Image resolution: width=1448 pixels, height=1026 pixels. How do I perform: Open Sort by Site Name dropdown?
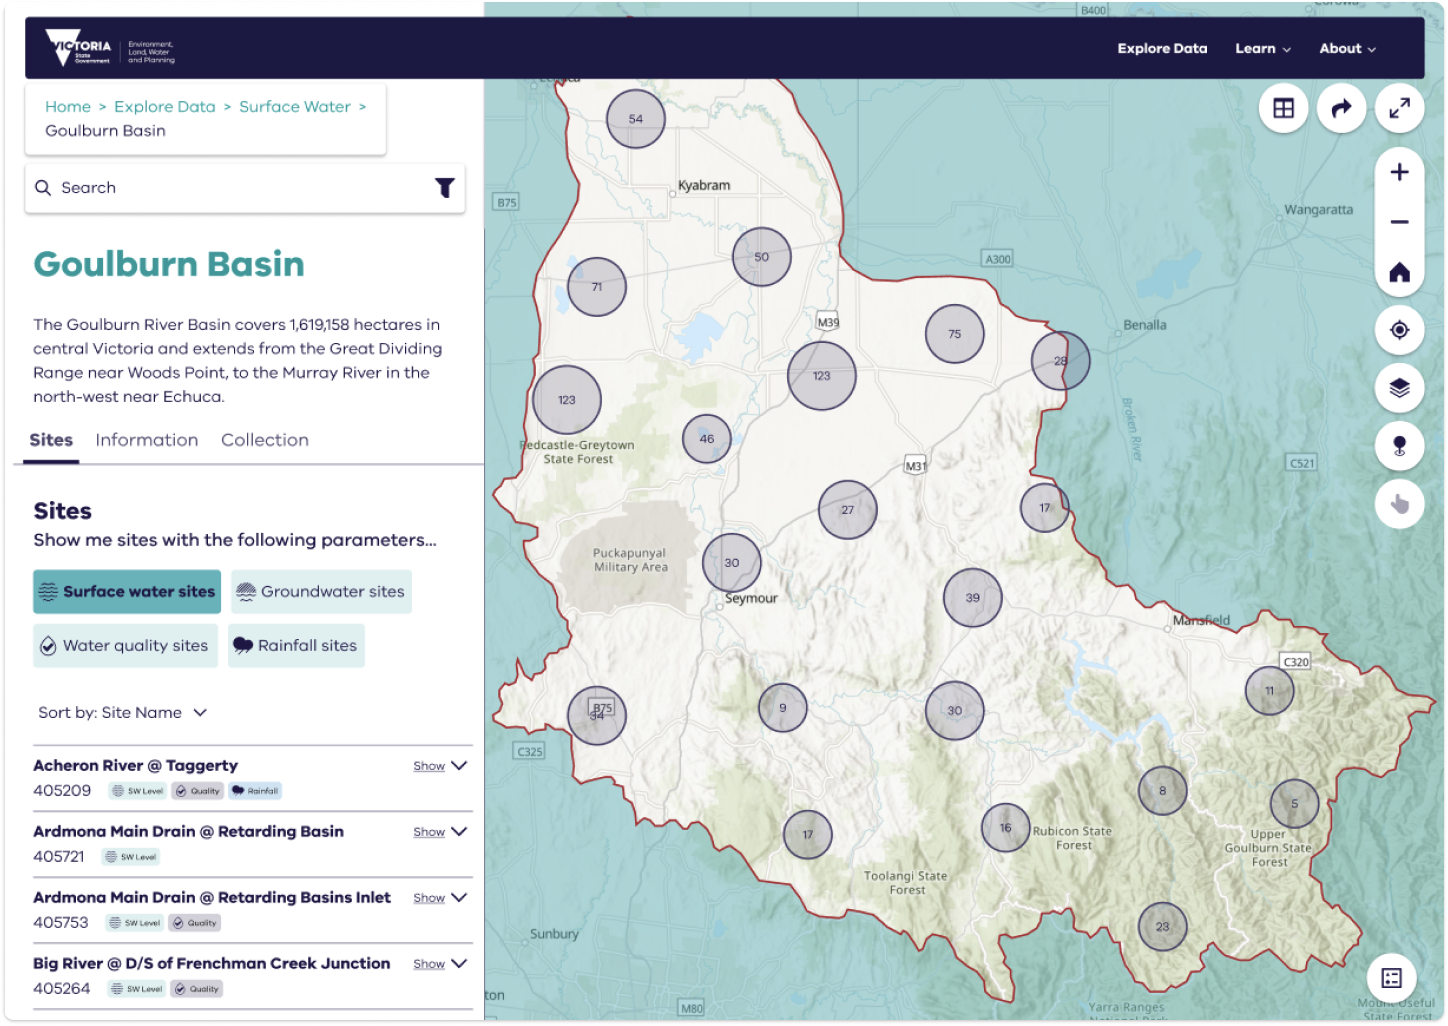(x=122, y=713)
